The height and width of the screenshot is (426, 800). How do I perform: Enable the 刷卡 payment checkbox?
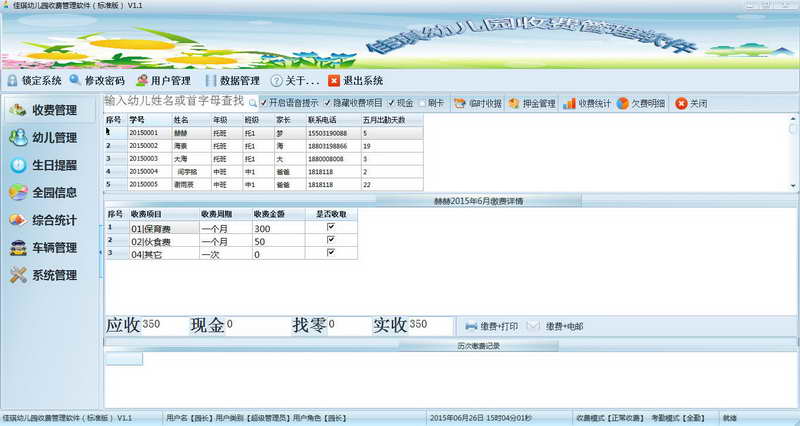pyautogui.click(x=423, y=103)
